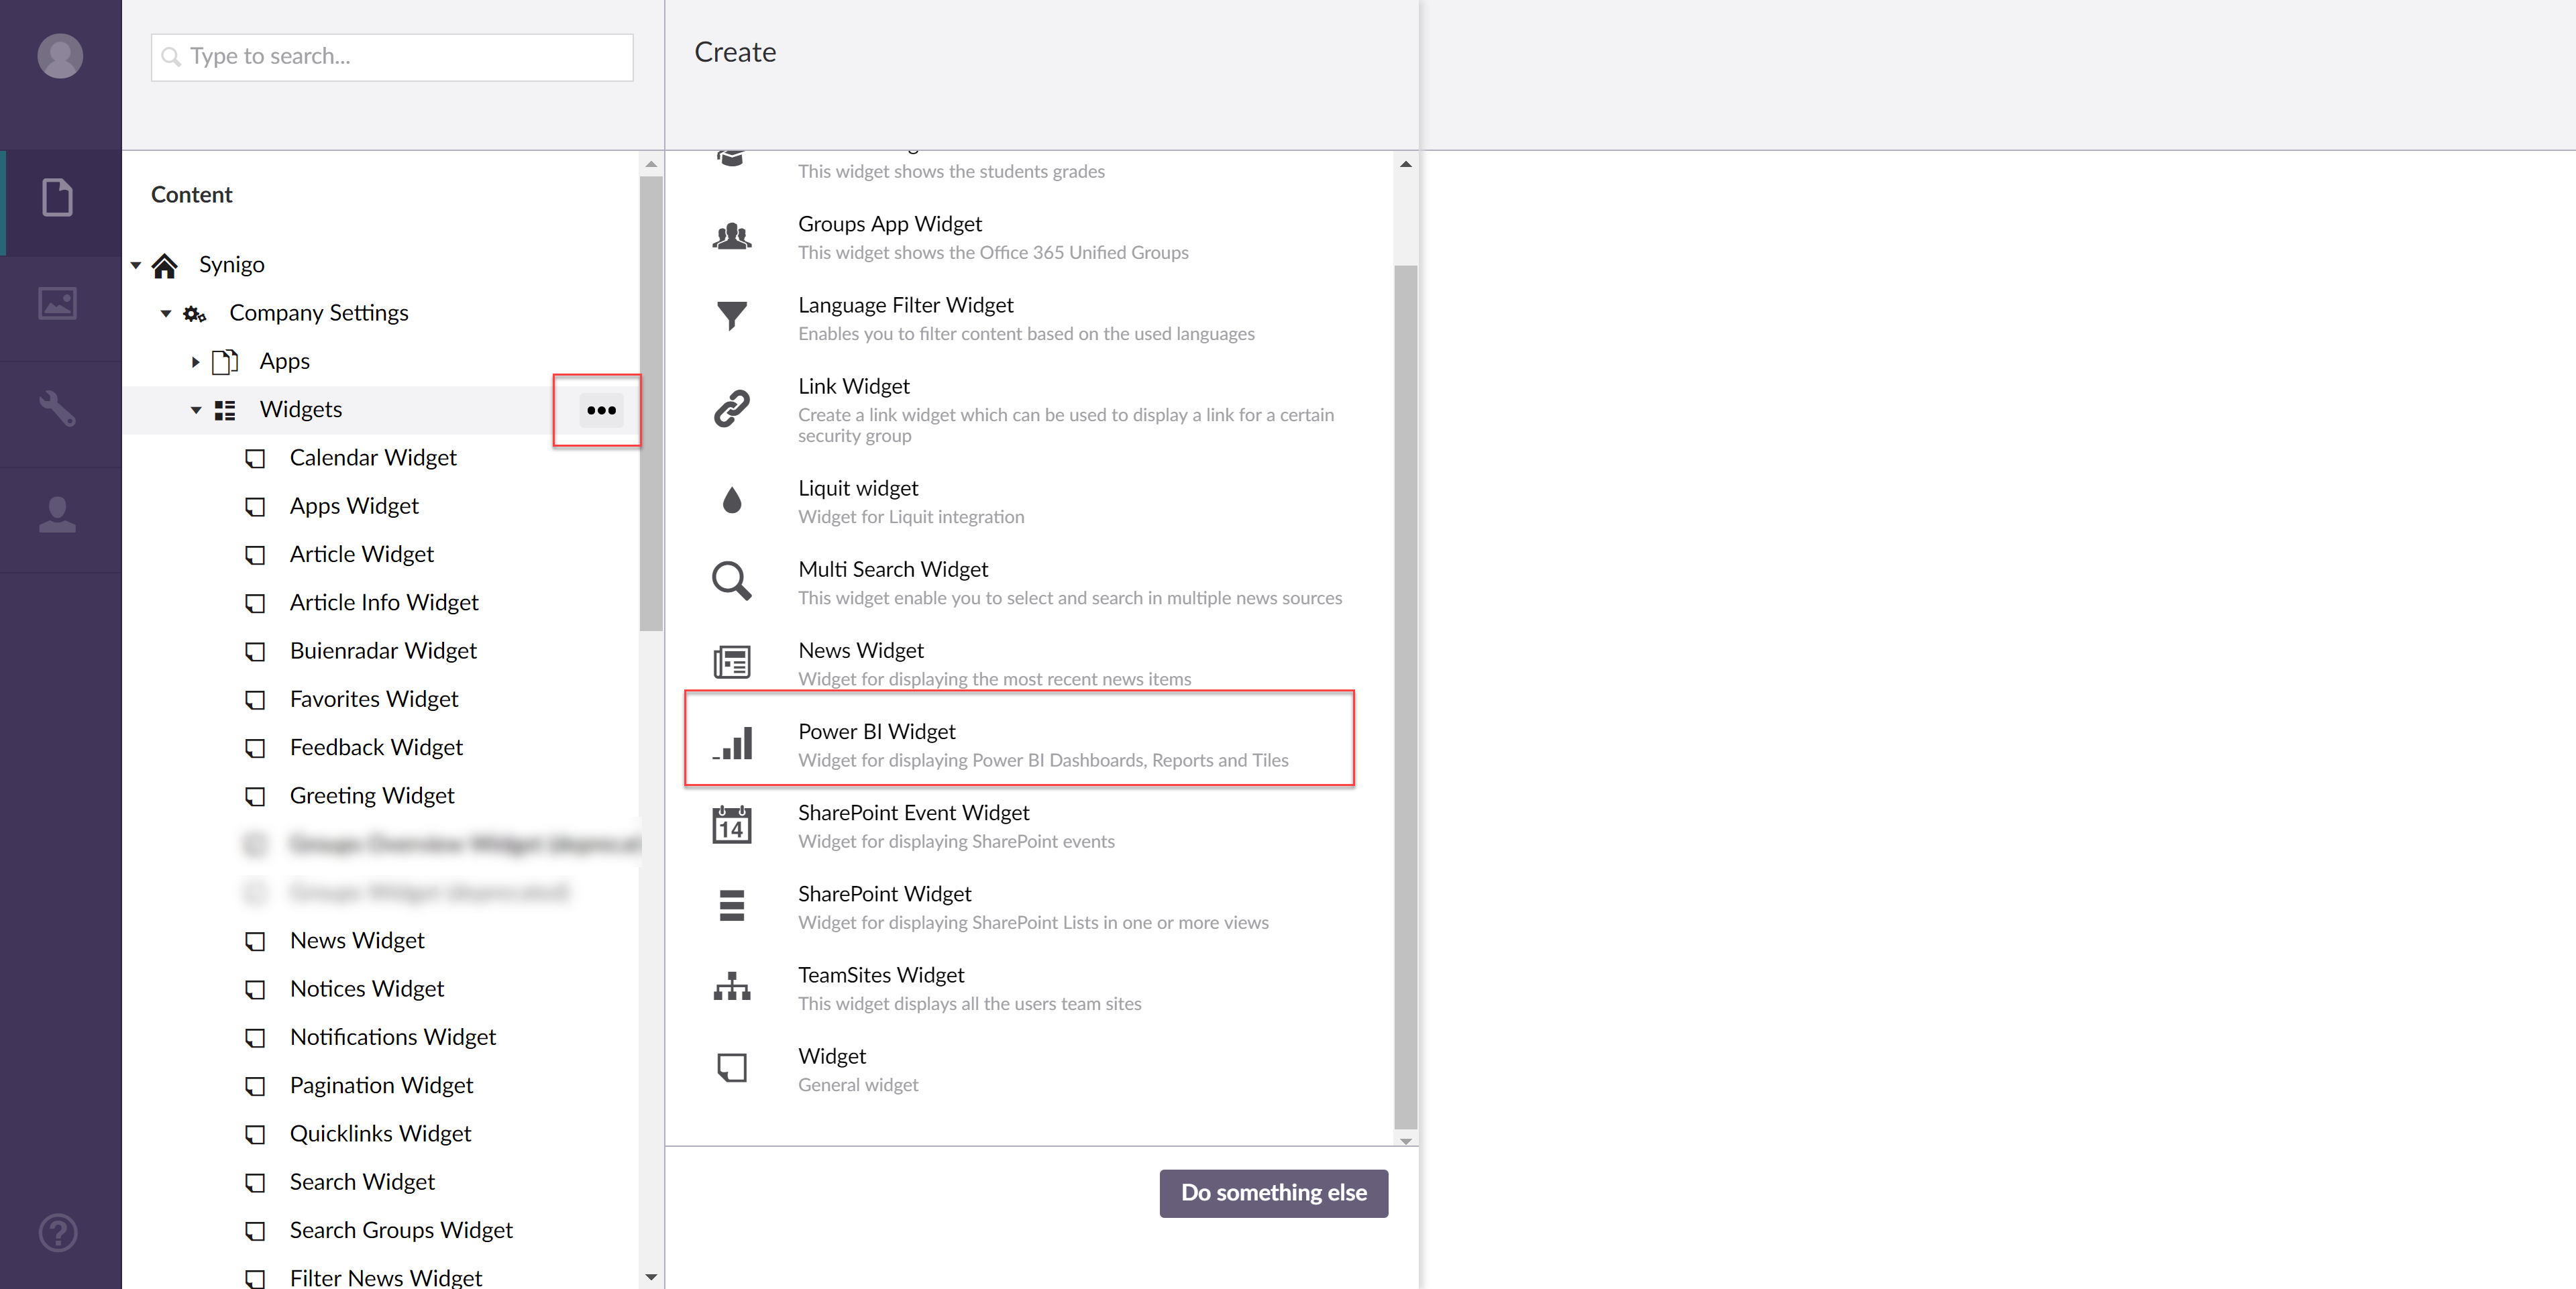Click the News Widget newspaper icon
Screen dimensions: 2576x1289
point(732,662)
